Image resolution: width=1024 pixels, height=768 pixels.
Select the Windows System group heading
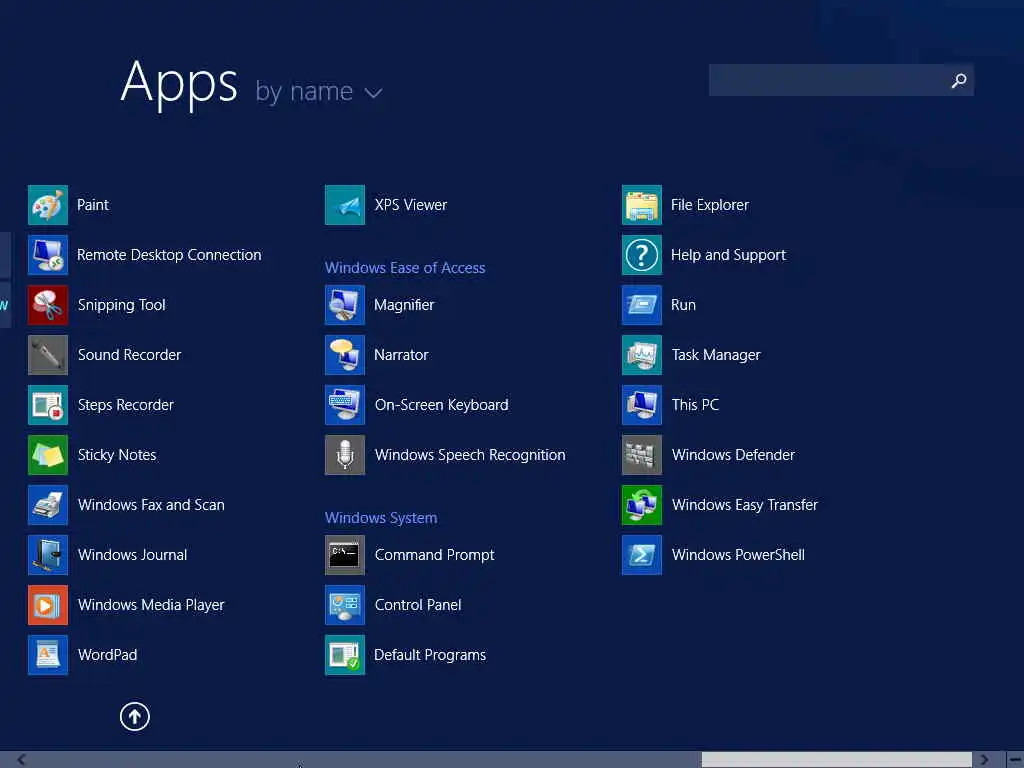point(381,518)
